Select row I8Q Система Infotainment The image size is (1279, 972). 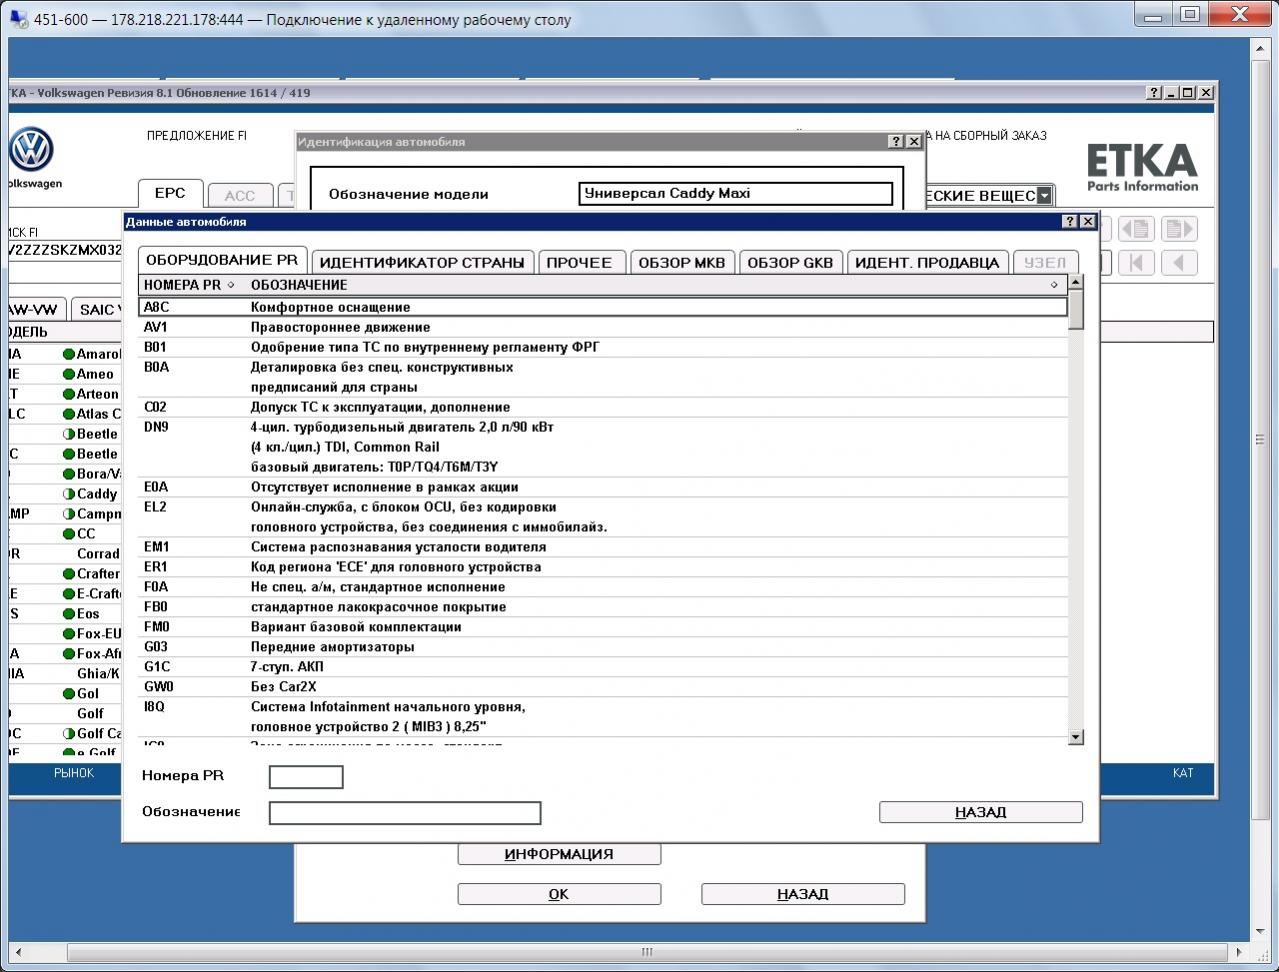[604, 717]
